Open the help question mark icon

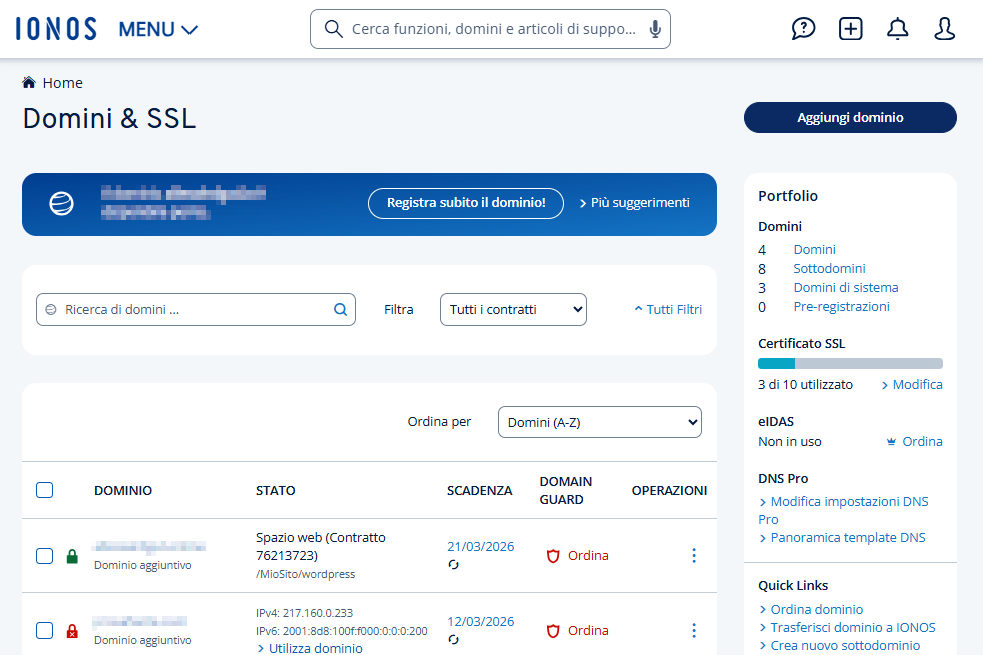tap(803, 29)
